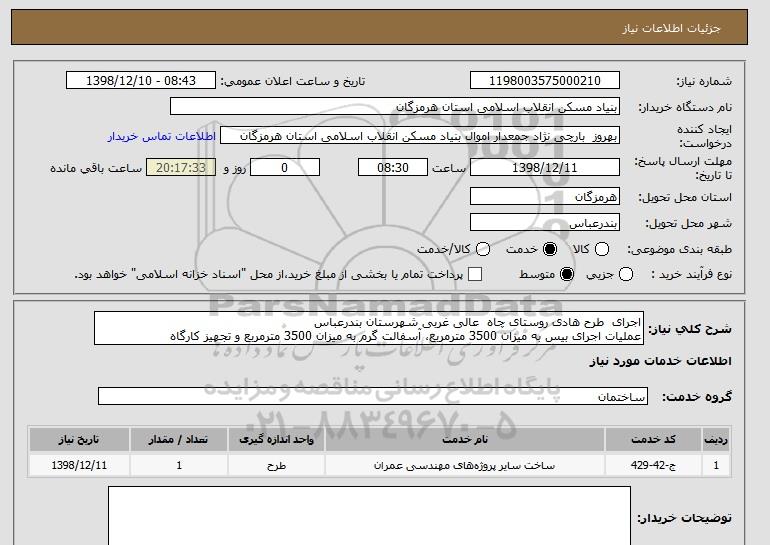The image size is (770, 545).
Task: Choose جزیی purchase process type
Action: click(x=626, y=274)
